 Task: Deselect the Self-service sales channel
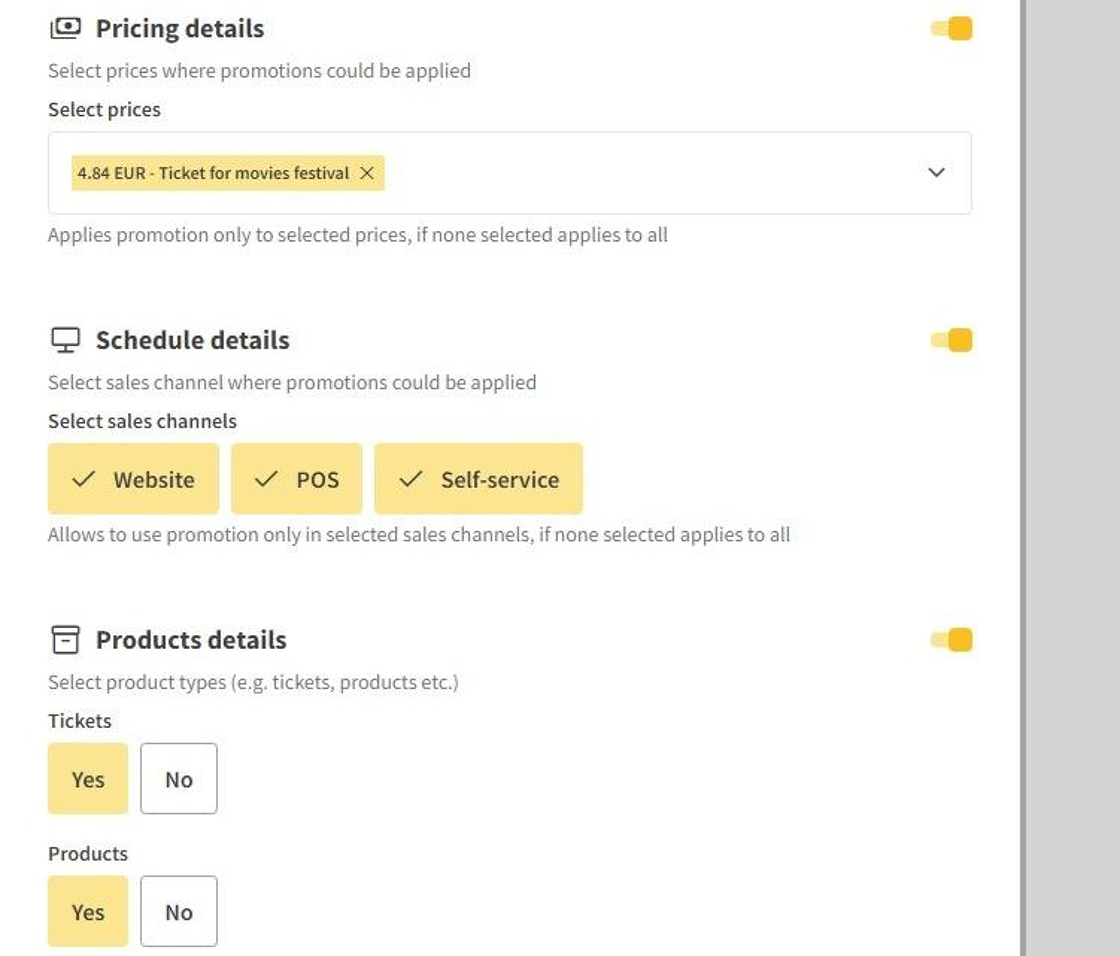tap(479, 479)
